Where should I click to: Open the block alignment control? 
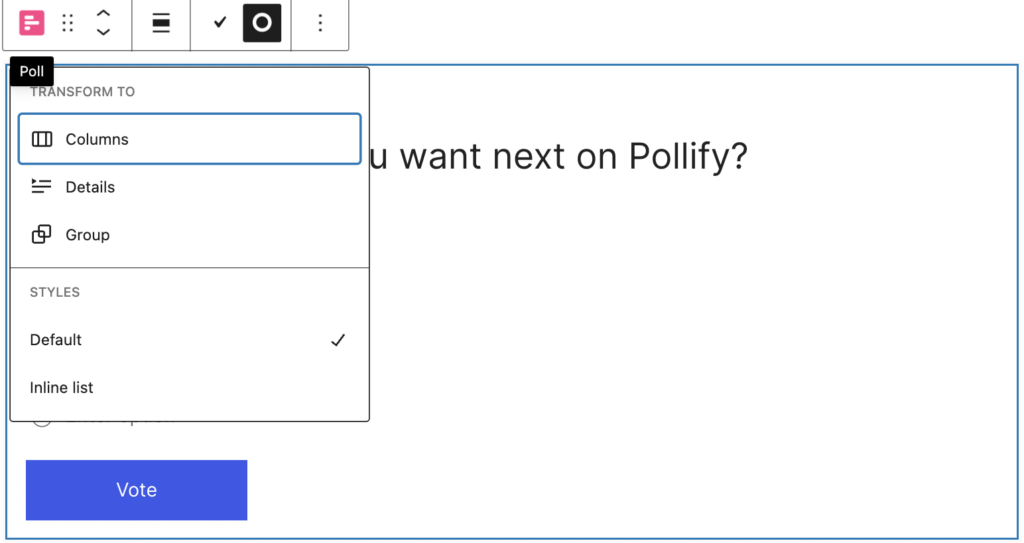tap(161, 23)
